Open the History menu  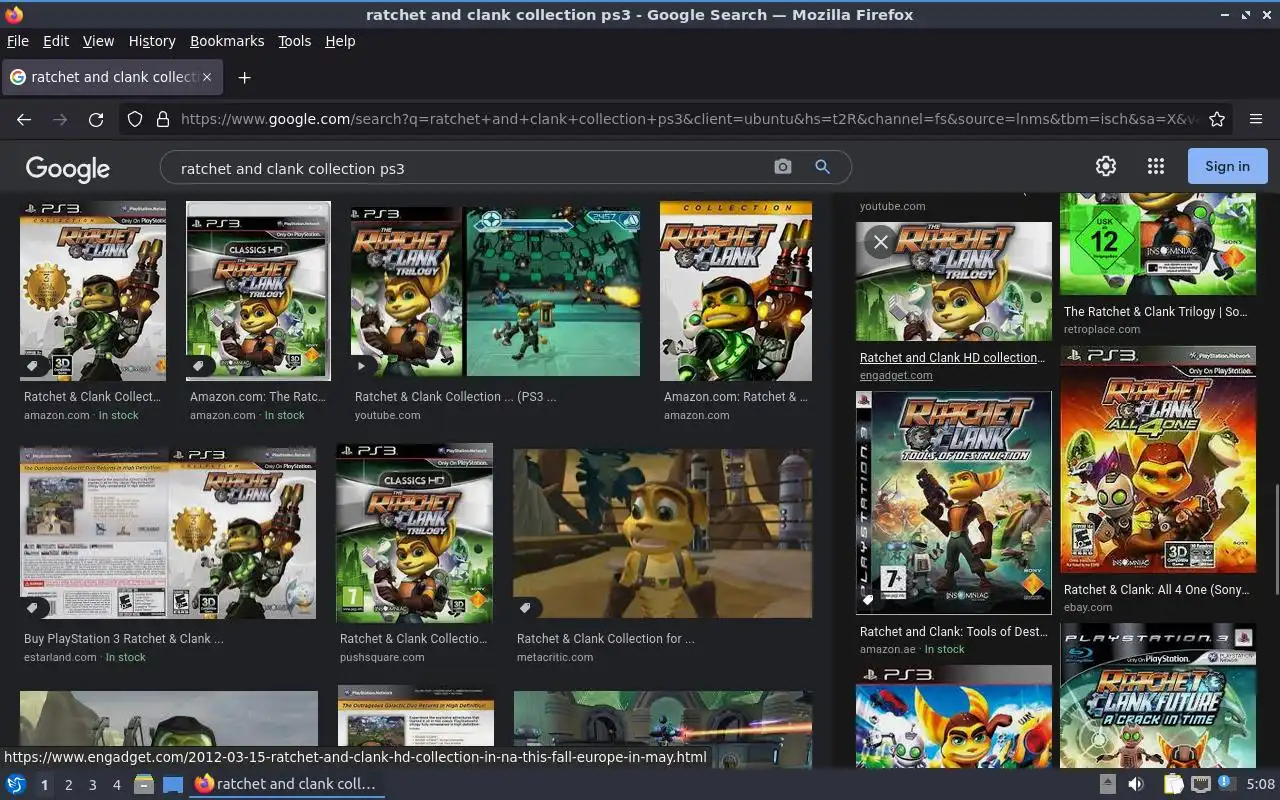pos(152,41)
